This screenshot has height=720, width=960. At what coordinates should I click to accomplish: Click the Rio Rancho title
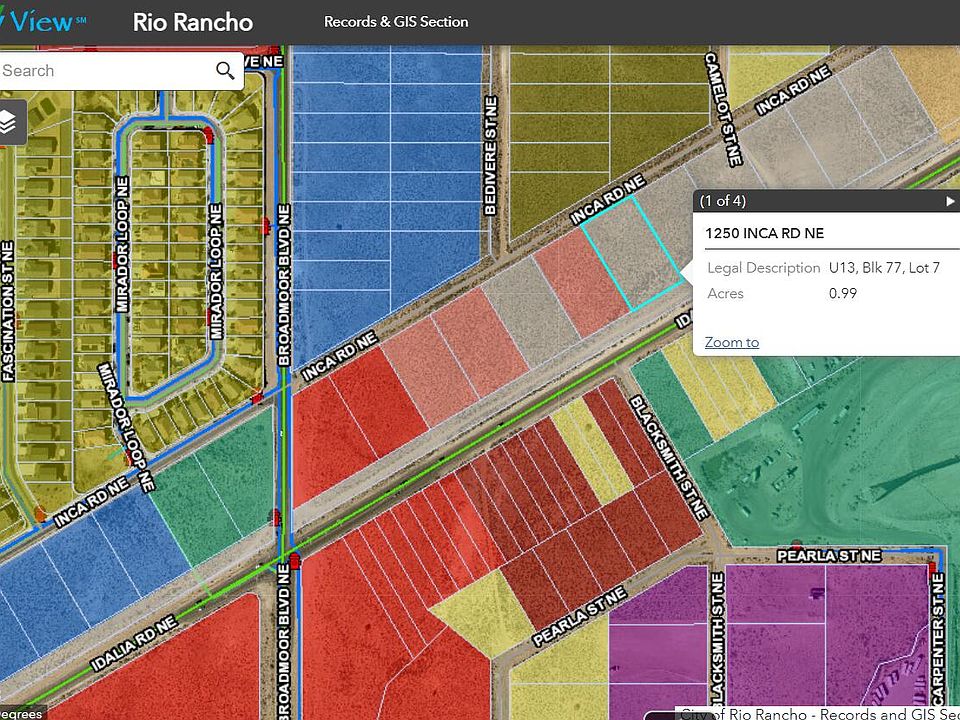tap(193, 22)
